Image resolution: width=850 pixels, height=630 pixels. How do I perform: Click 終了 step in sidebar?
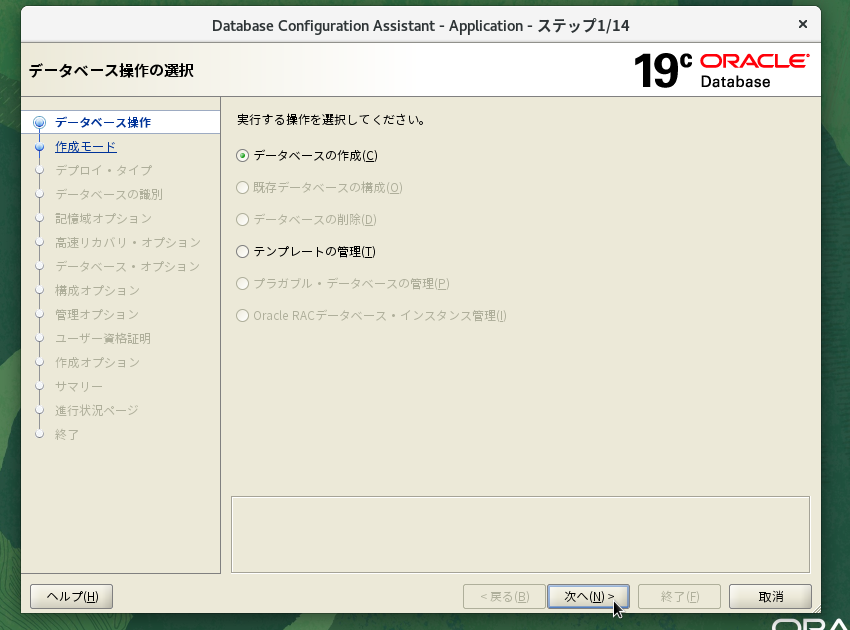point(67,434)
